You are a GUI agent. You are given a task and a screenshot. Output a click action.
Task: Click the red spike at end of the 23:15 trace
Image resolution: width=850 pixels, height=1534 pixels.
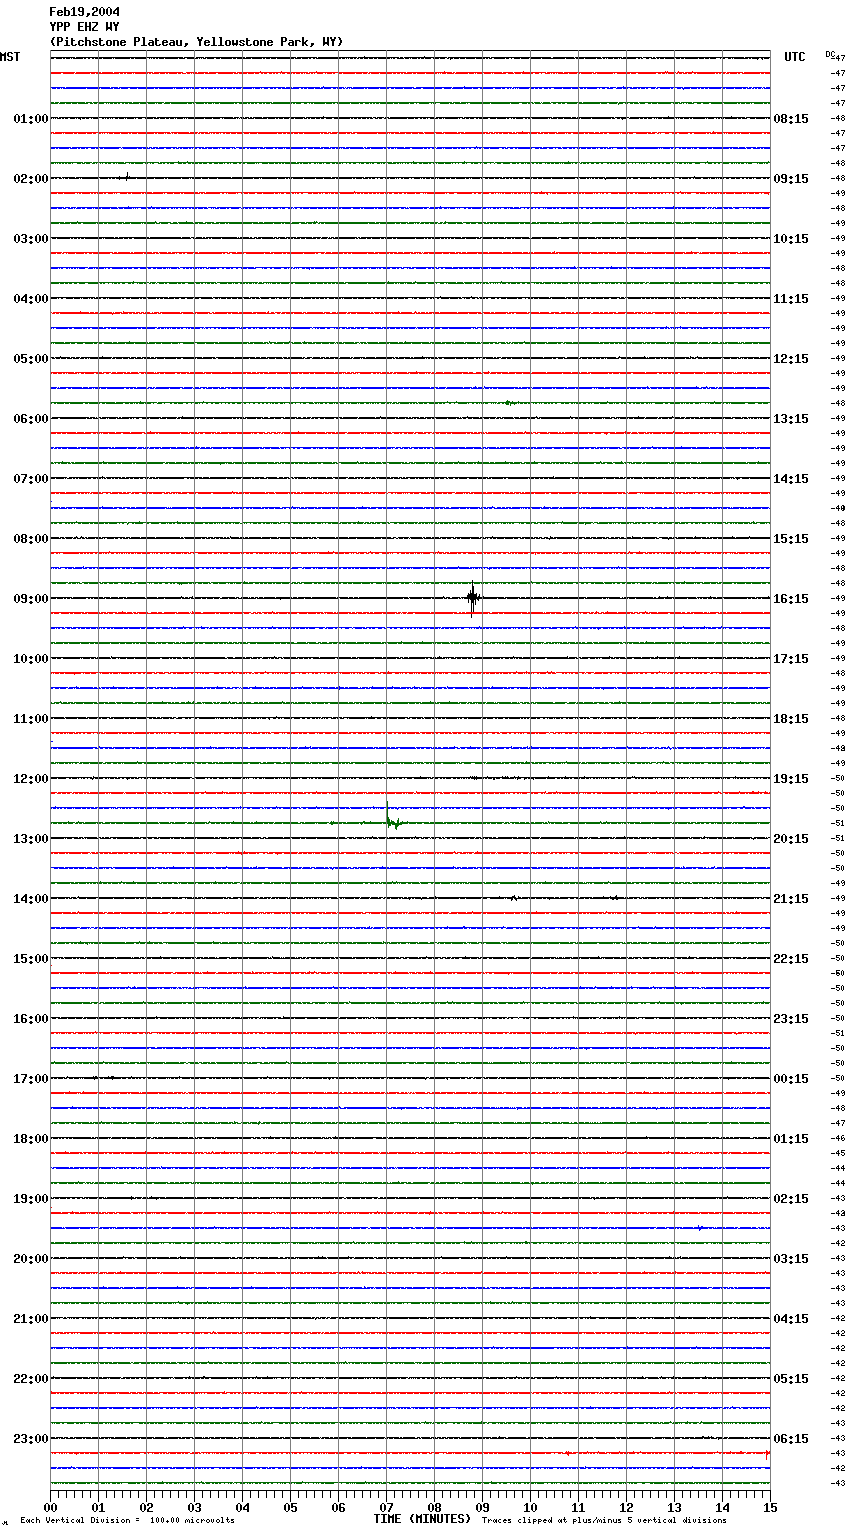coord(767,1453)
